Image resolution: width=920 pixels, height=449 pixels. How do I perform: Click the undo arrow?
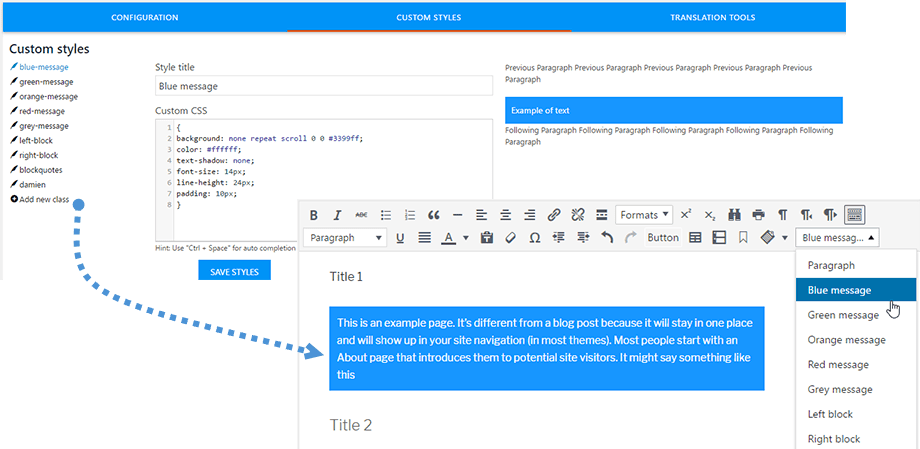coord(606,238)
